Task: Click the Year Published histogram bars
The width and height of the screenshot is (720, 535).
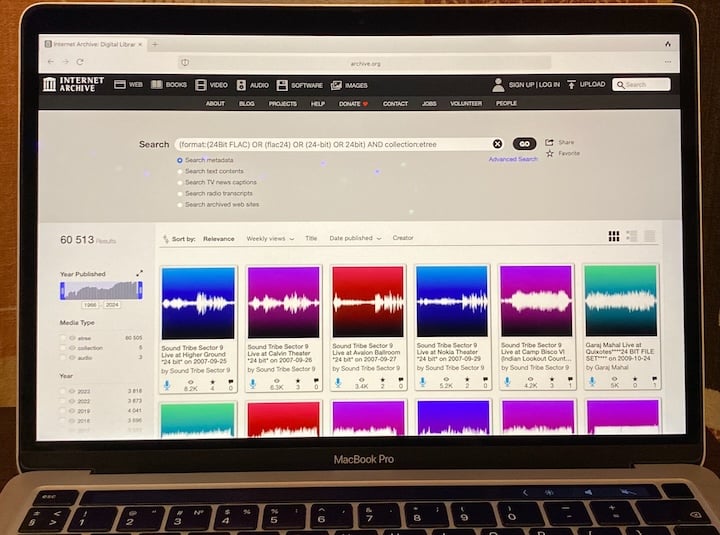Action: point(101,291)
